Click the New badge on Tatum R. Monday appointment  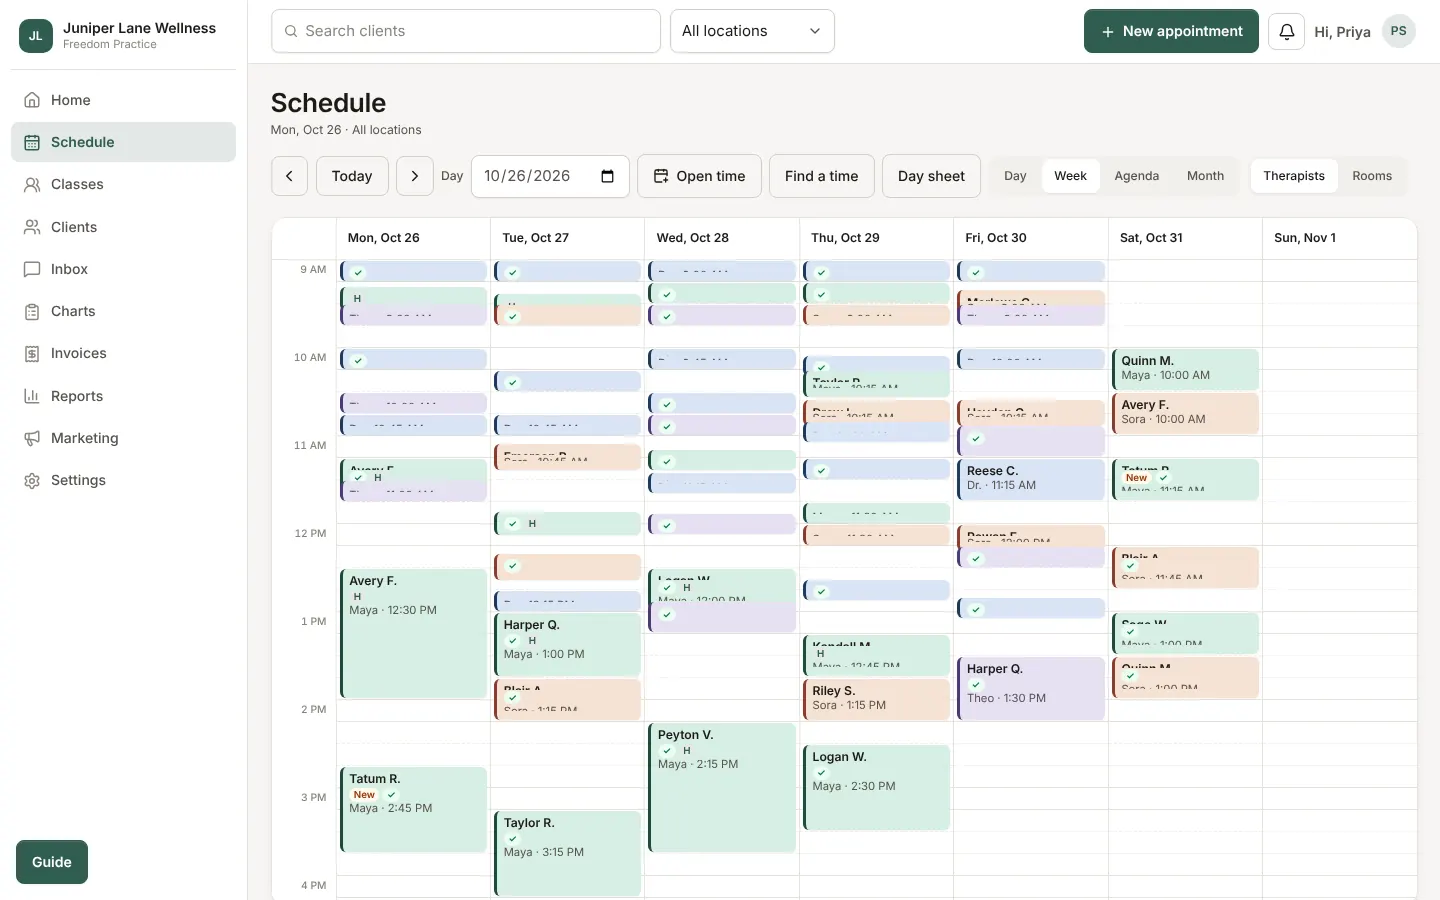[364, 795]
